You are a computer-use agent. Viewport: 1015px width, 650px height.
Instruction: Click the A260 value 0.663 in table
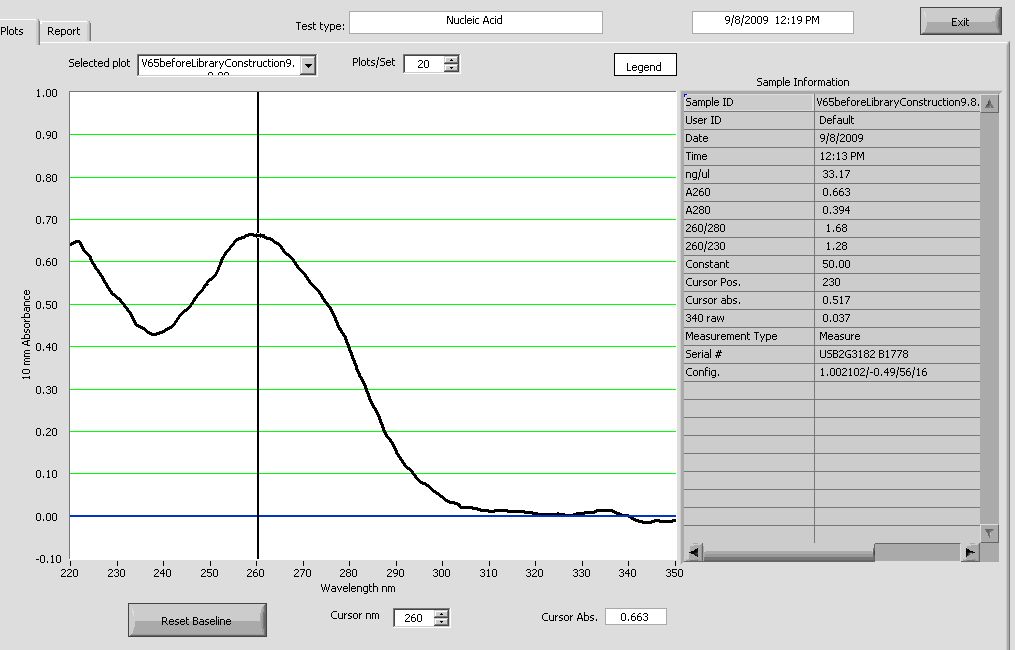(x=836, y=192)
